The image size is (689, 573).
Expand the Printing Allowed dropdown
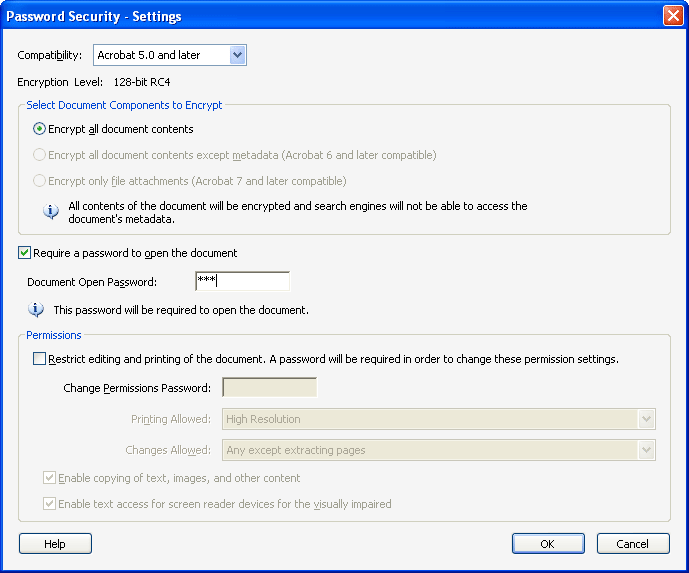pyautogui.click(x=646, y=419)
